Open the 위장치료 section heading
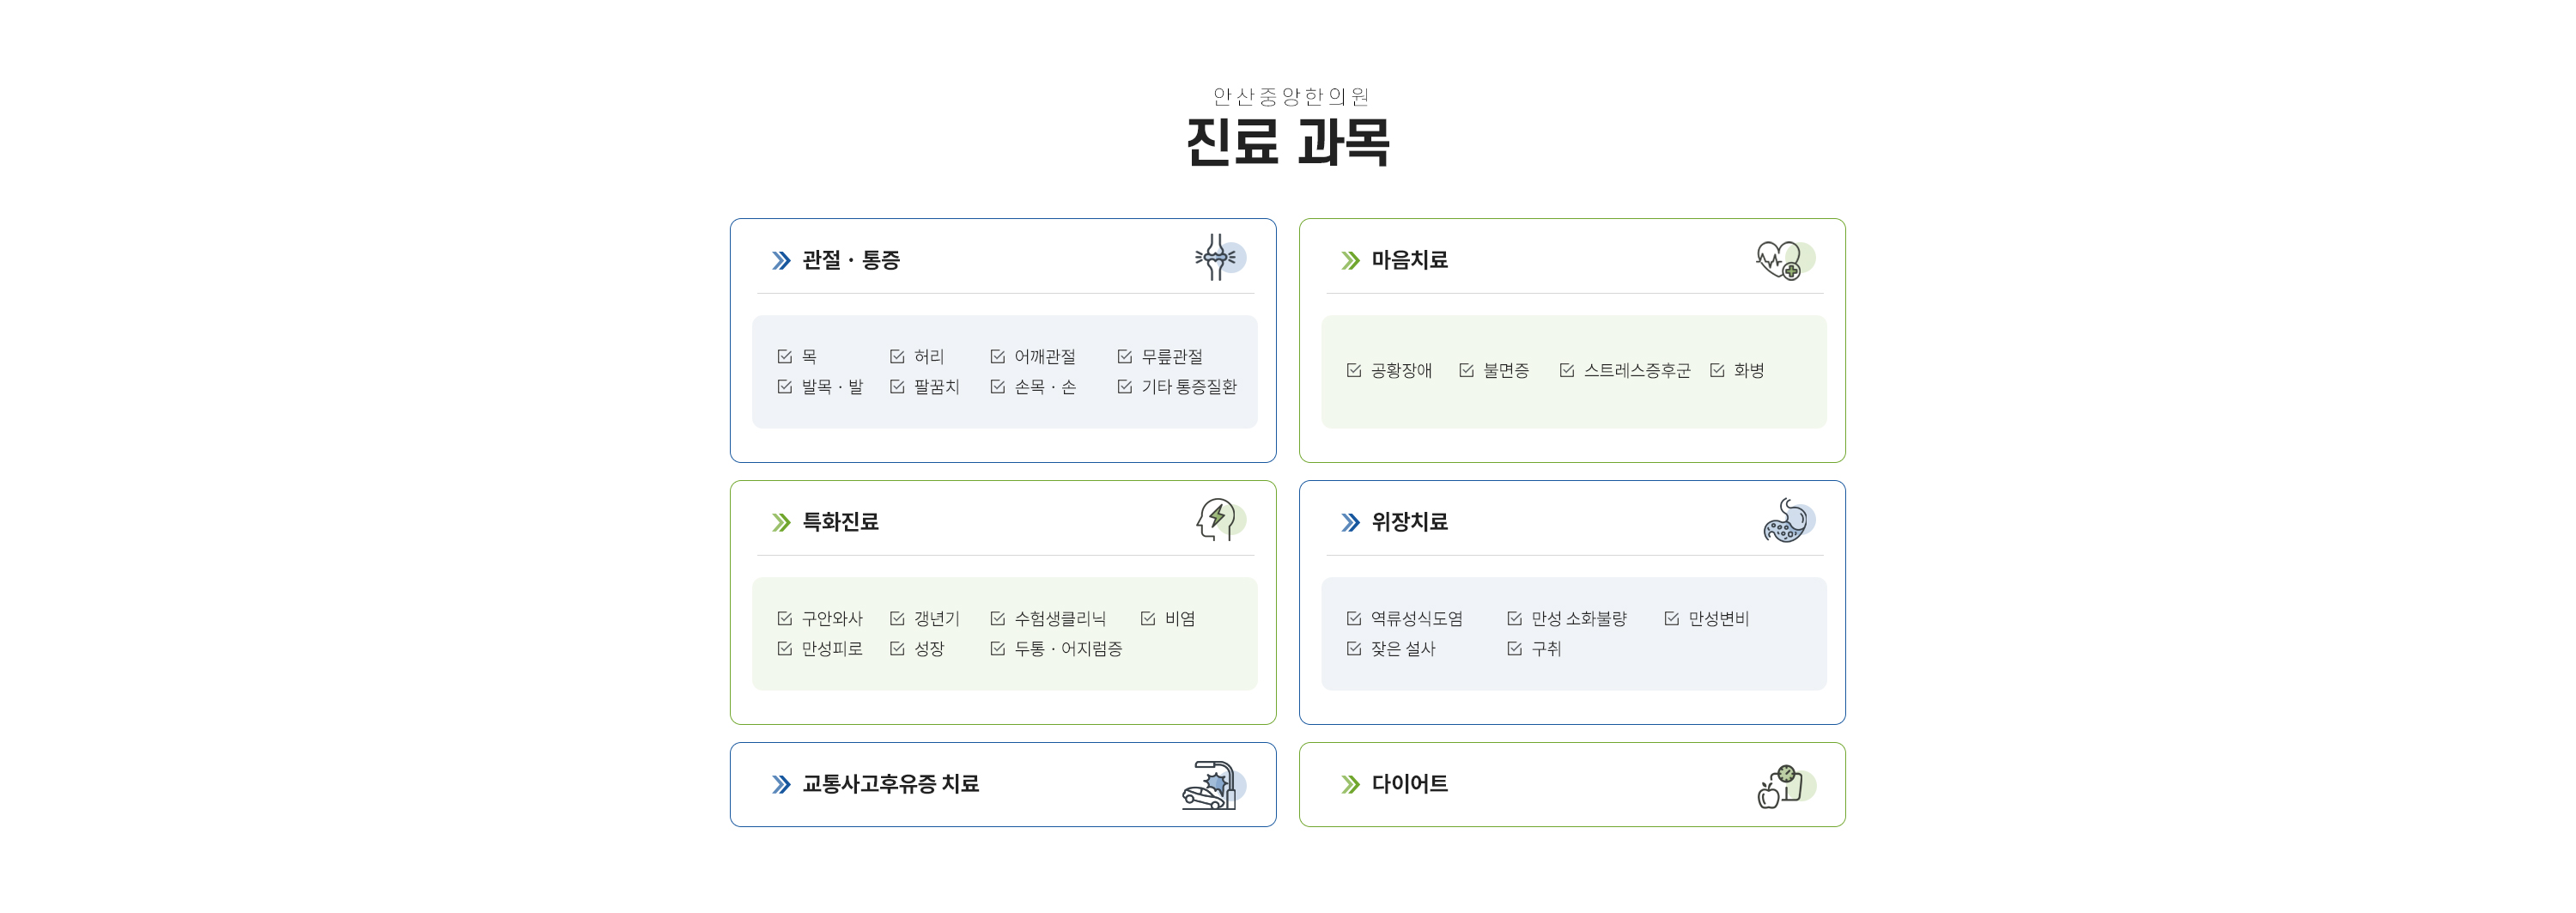The height and width of the screenshot is (913, 2576). coord(1409,522)
